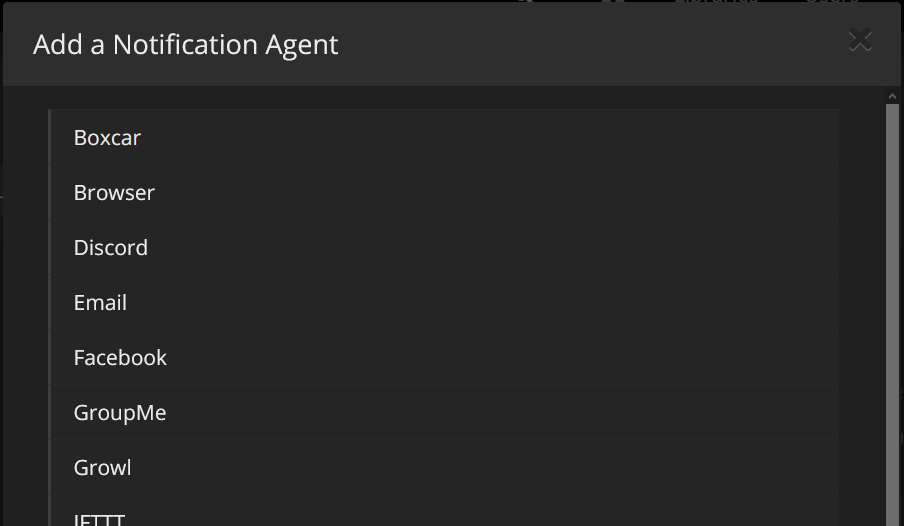Choose Facebook from the agent list
The width and height of the screenshot is (904, 526).
coord(444,357)
